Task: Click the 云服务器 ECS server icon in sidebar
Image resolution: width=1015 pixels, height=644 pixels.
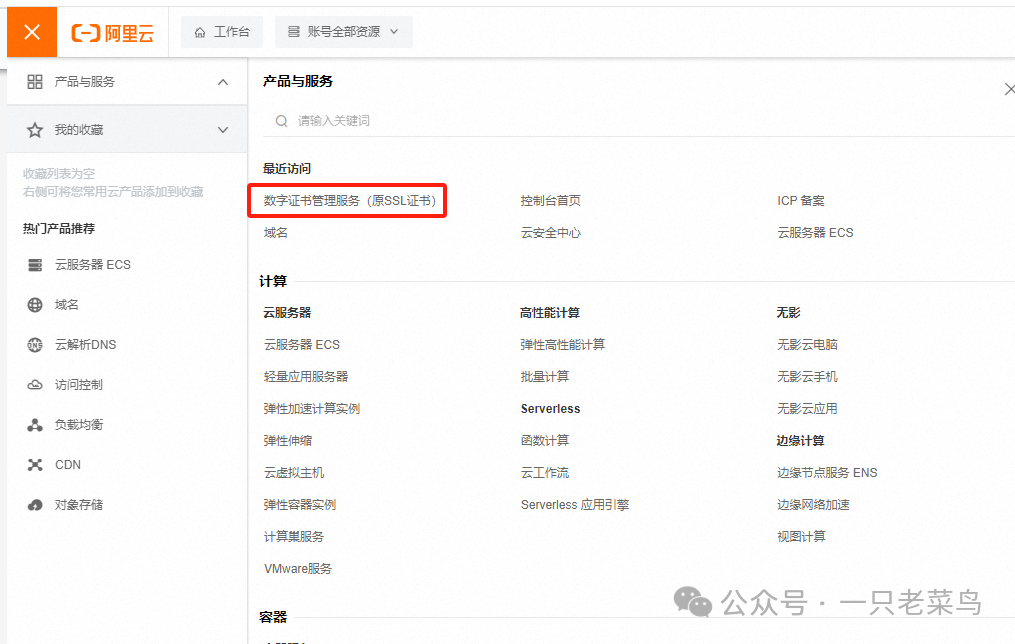Action: pos(35,265)
